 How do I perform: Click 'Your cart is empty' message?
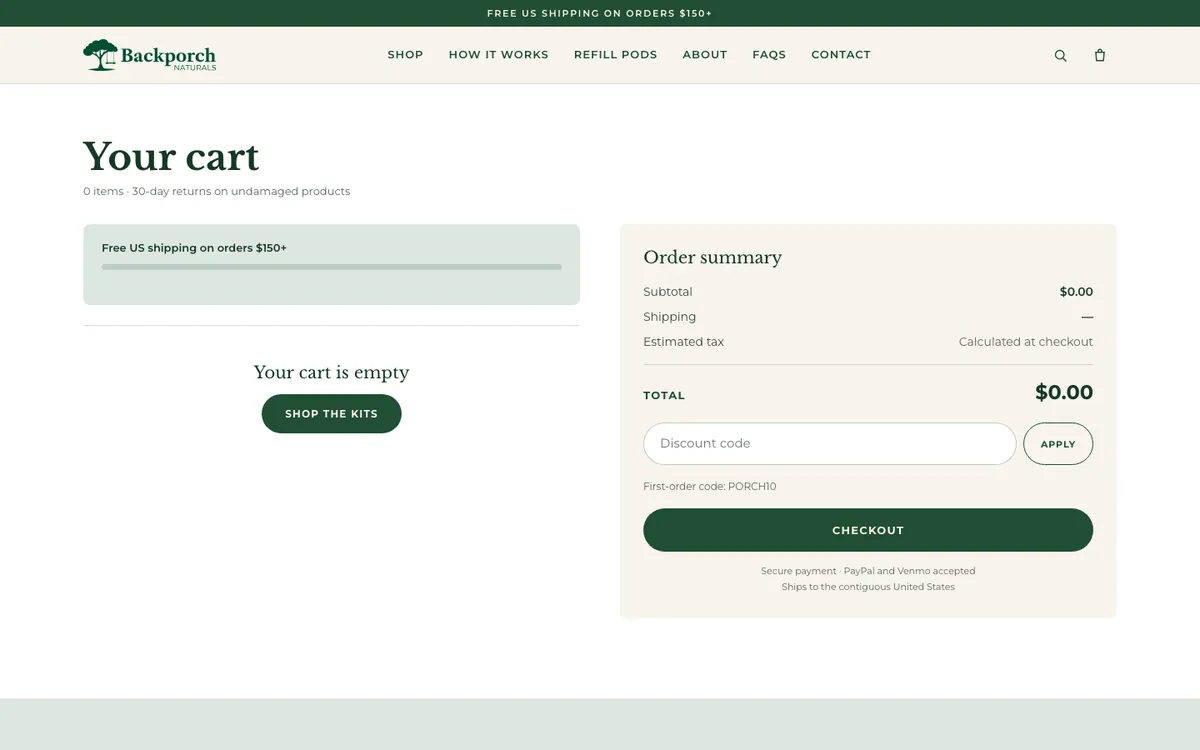[331, 372]
